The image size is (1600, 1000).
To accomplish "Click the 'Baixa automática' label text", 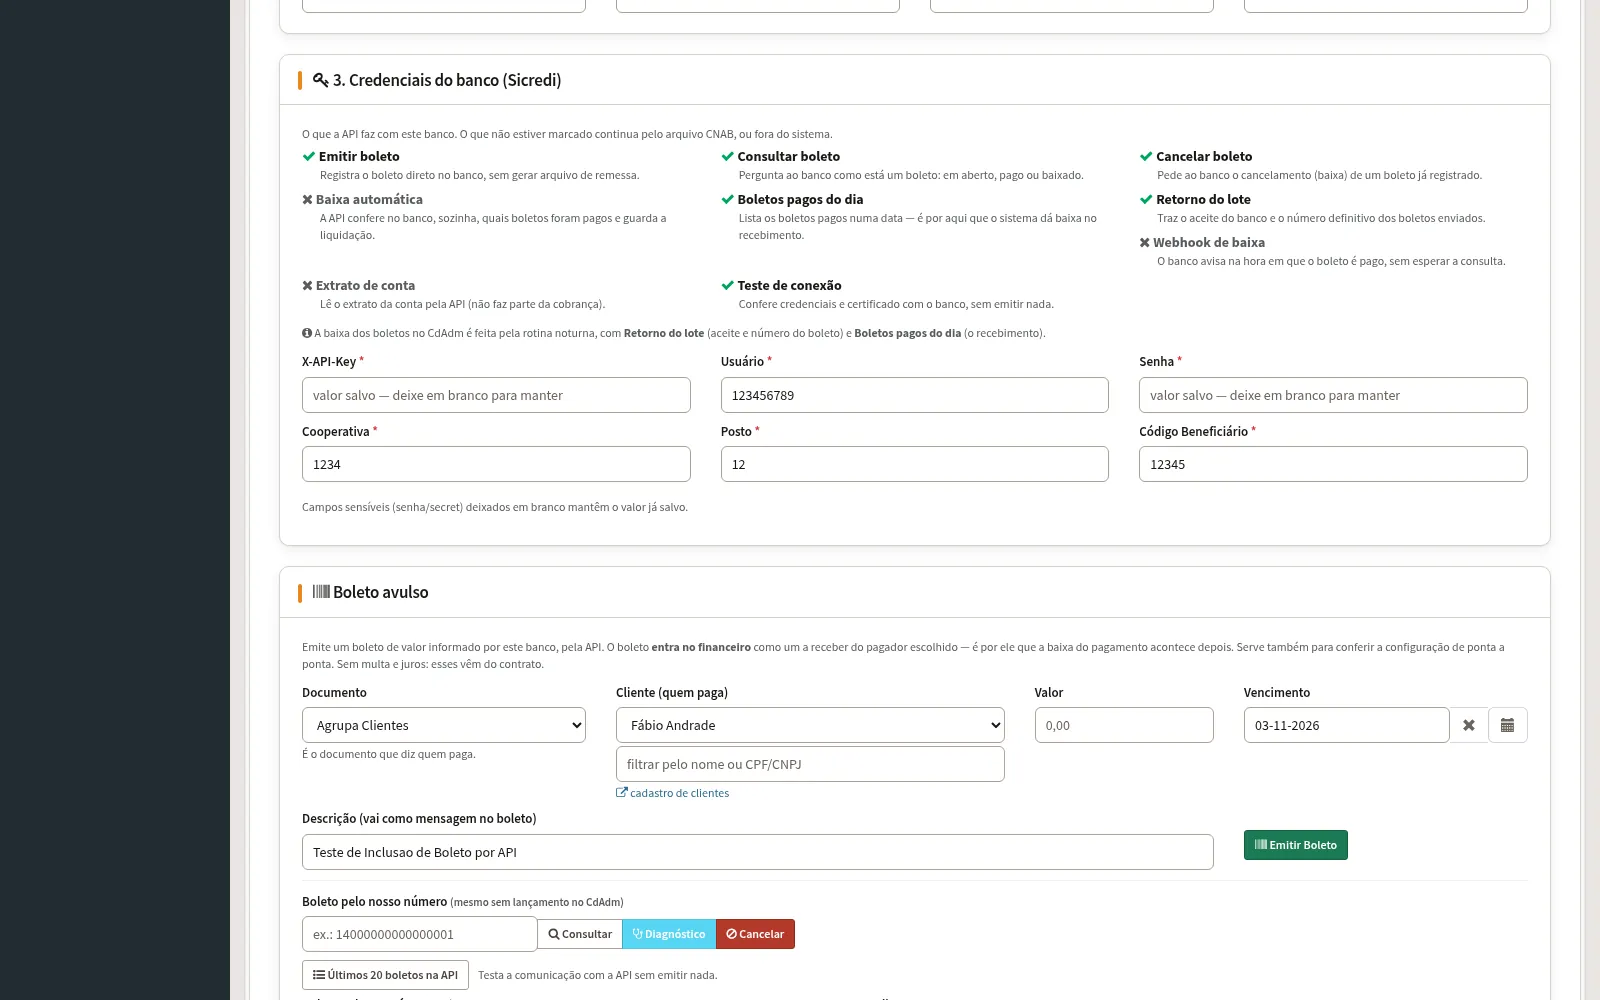I will (369, 199).
